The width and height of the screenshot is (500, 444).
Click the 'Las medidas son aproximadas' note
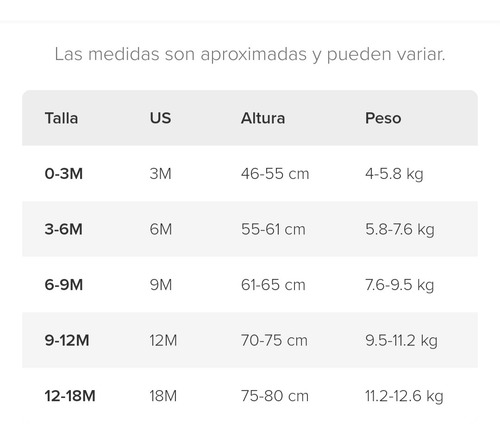pyautogui.click(x=250, y=54)
